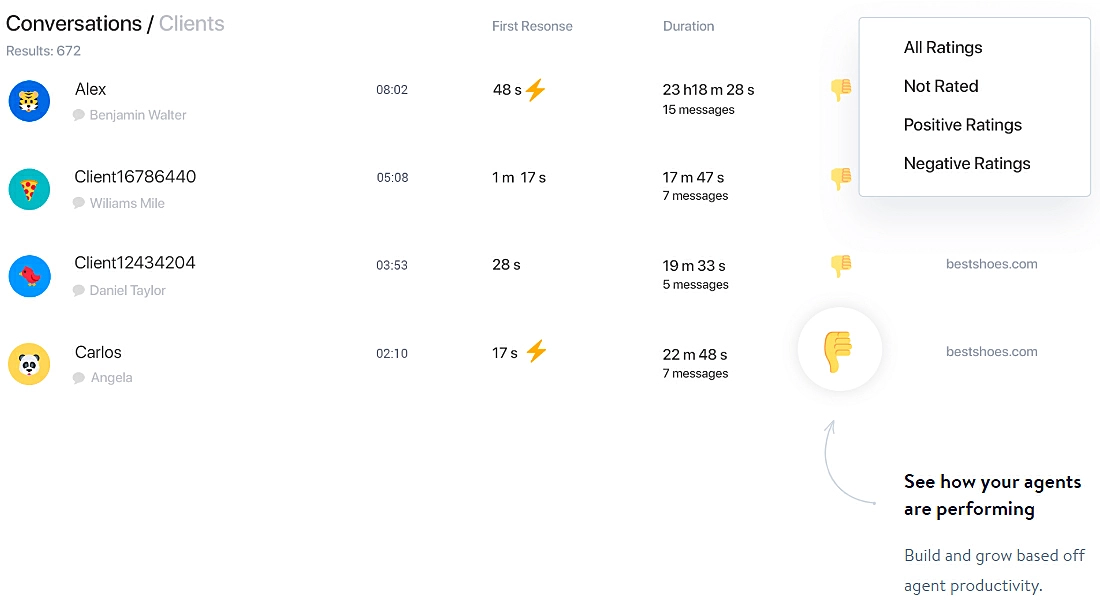
Task: Click Carlos's panda avatar icon
Action: (x=29, y=364)
